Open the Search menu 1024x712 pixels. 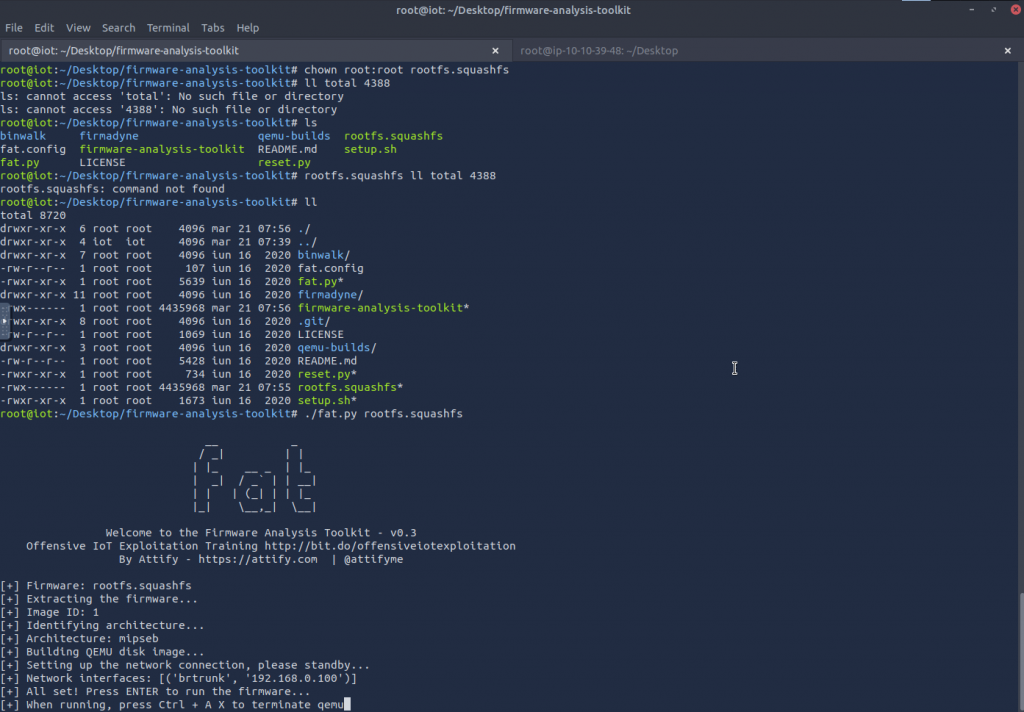[x=118, y=27]
